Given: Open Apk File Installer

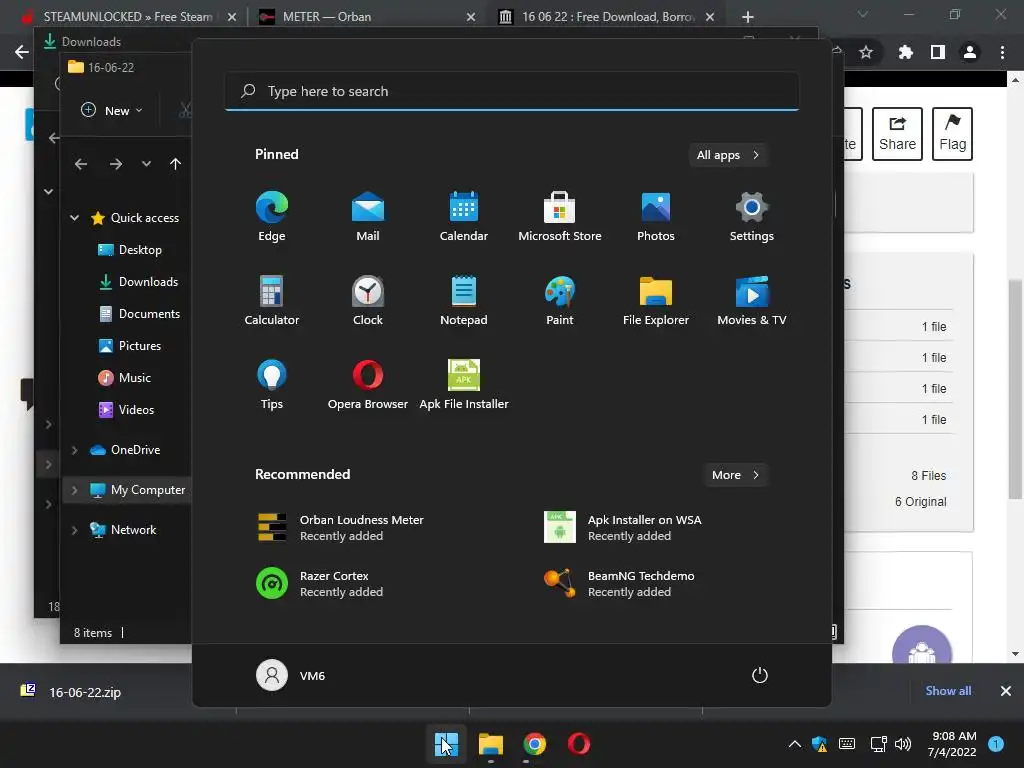Looking at the screenshot, I should click(x=464, y=385).
